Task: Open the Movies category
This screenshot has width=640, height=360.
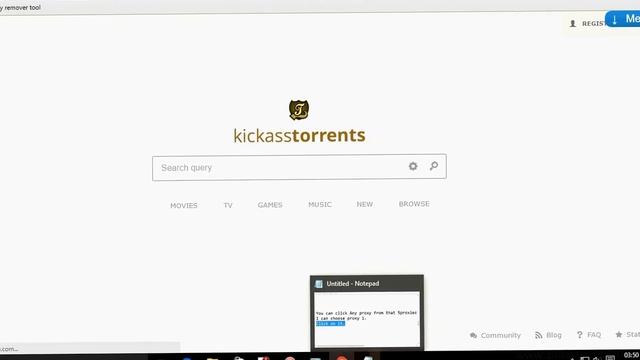Action: (x=184, y=205)
